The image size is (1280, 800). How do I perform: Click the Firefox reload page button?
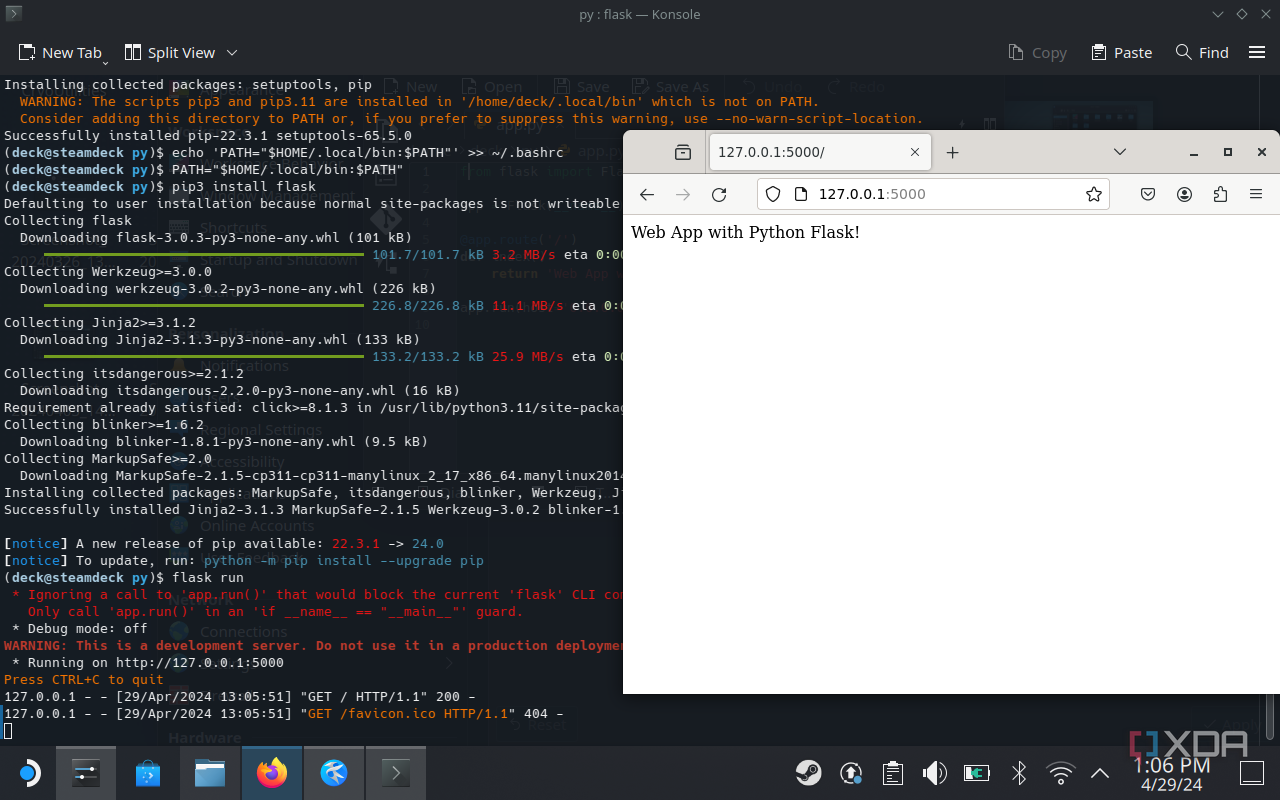[718, 195]
